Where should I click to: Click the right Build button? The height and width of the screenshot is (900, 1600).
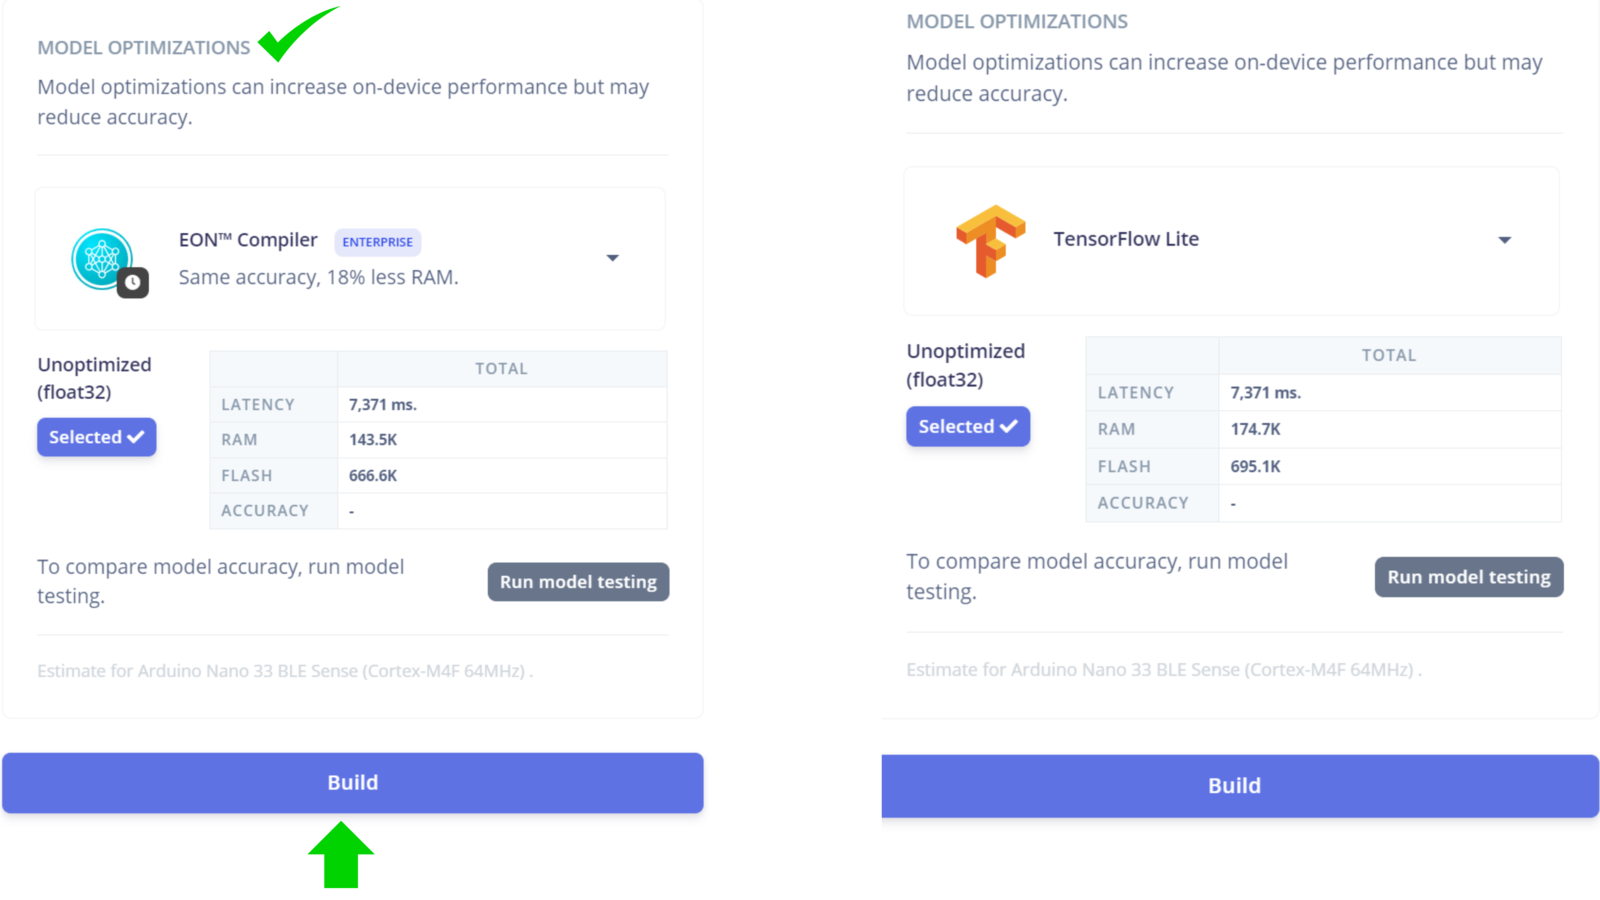(1240, 786)
